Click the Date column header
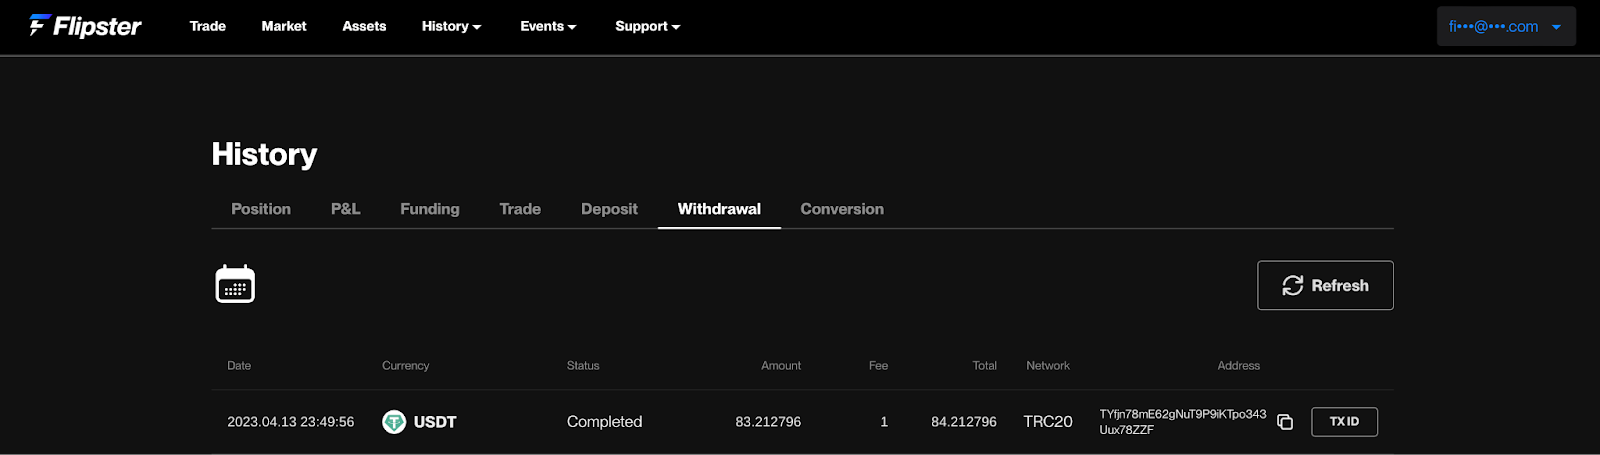 [x=239, y=366]
